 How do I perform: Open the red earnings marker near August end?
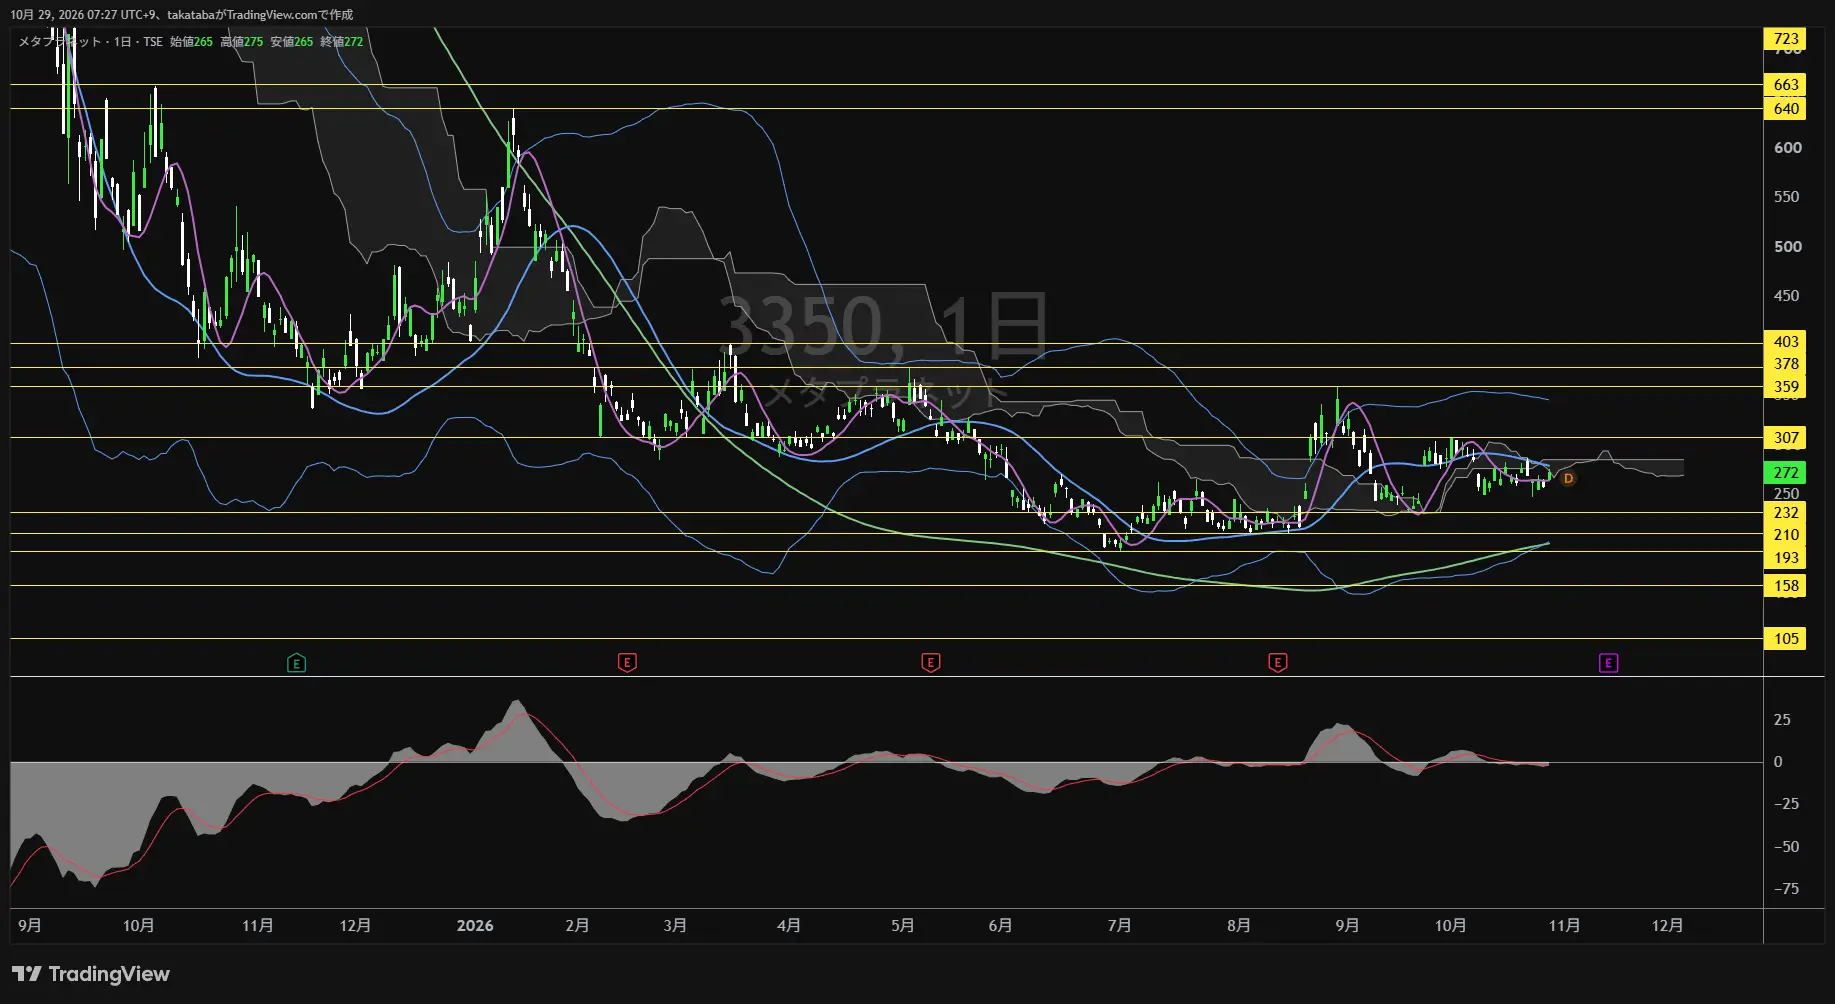(1277, 663)
